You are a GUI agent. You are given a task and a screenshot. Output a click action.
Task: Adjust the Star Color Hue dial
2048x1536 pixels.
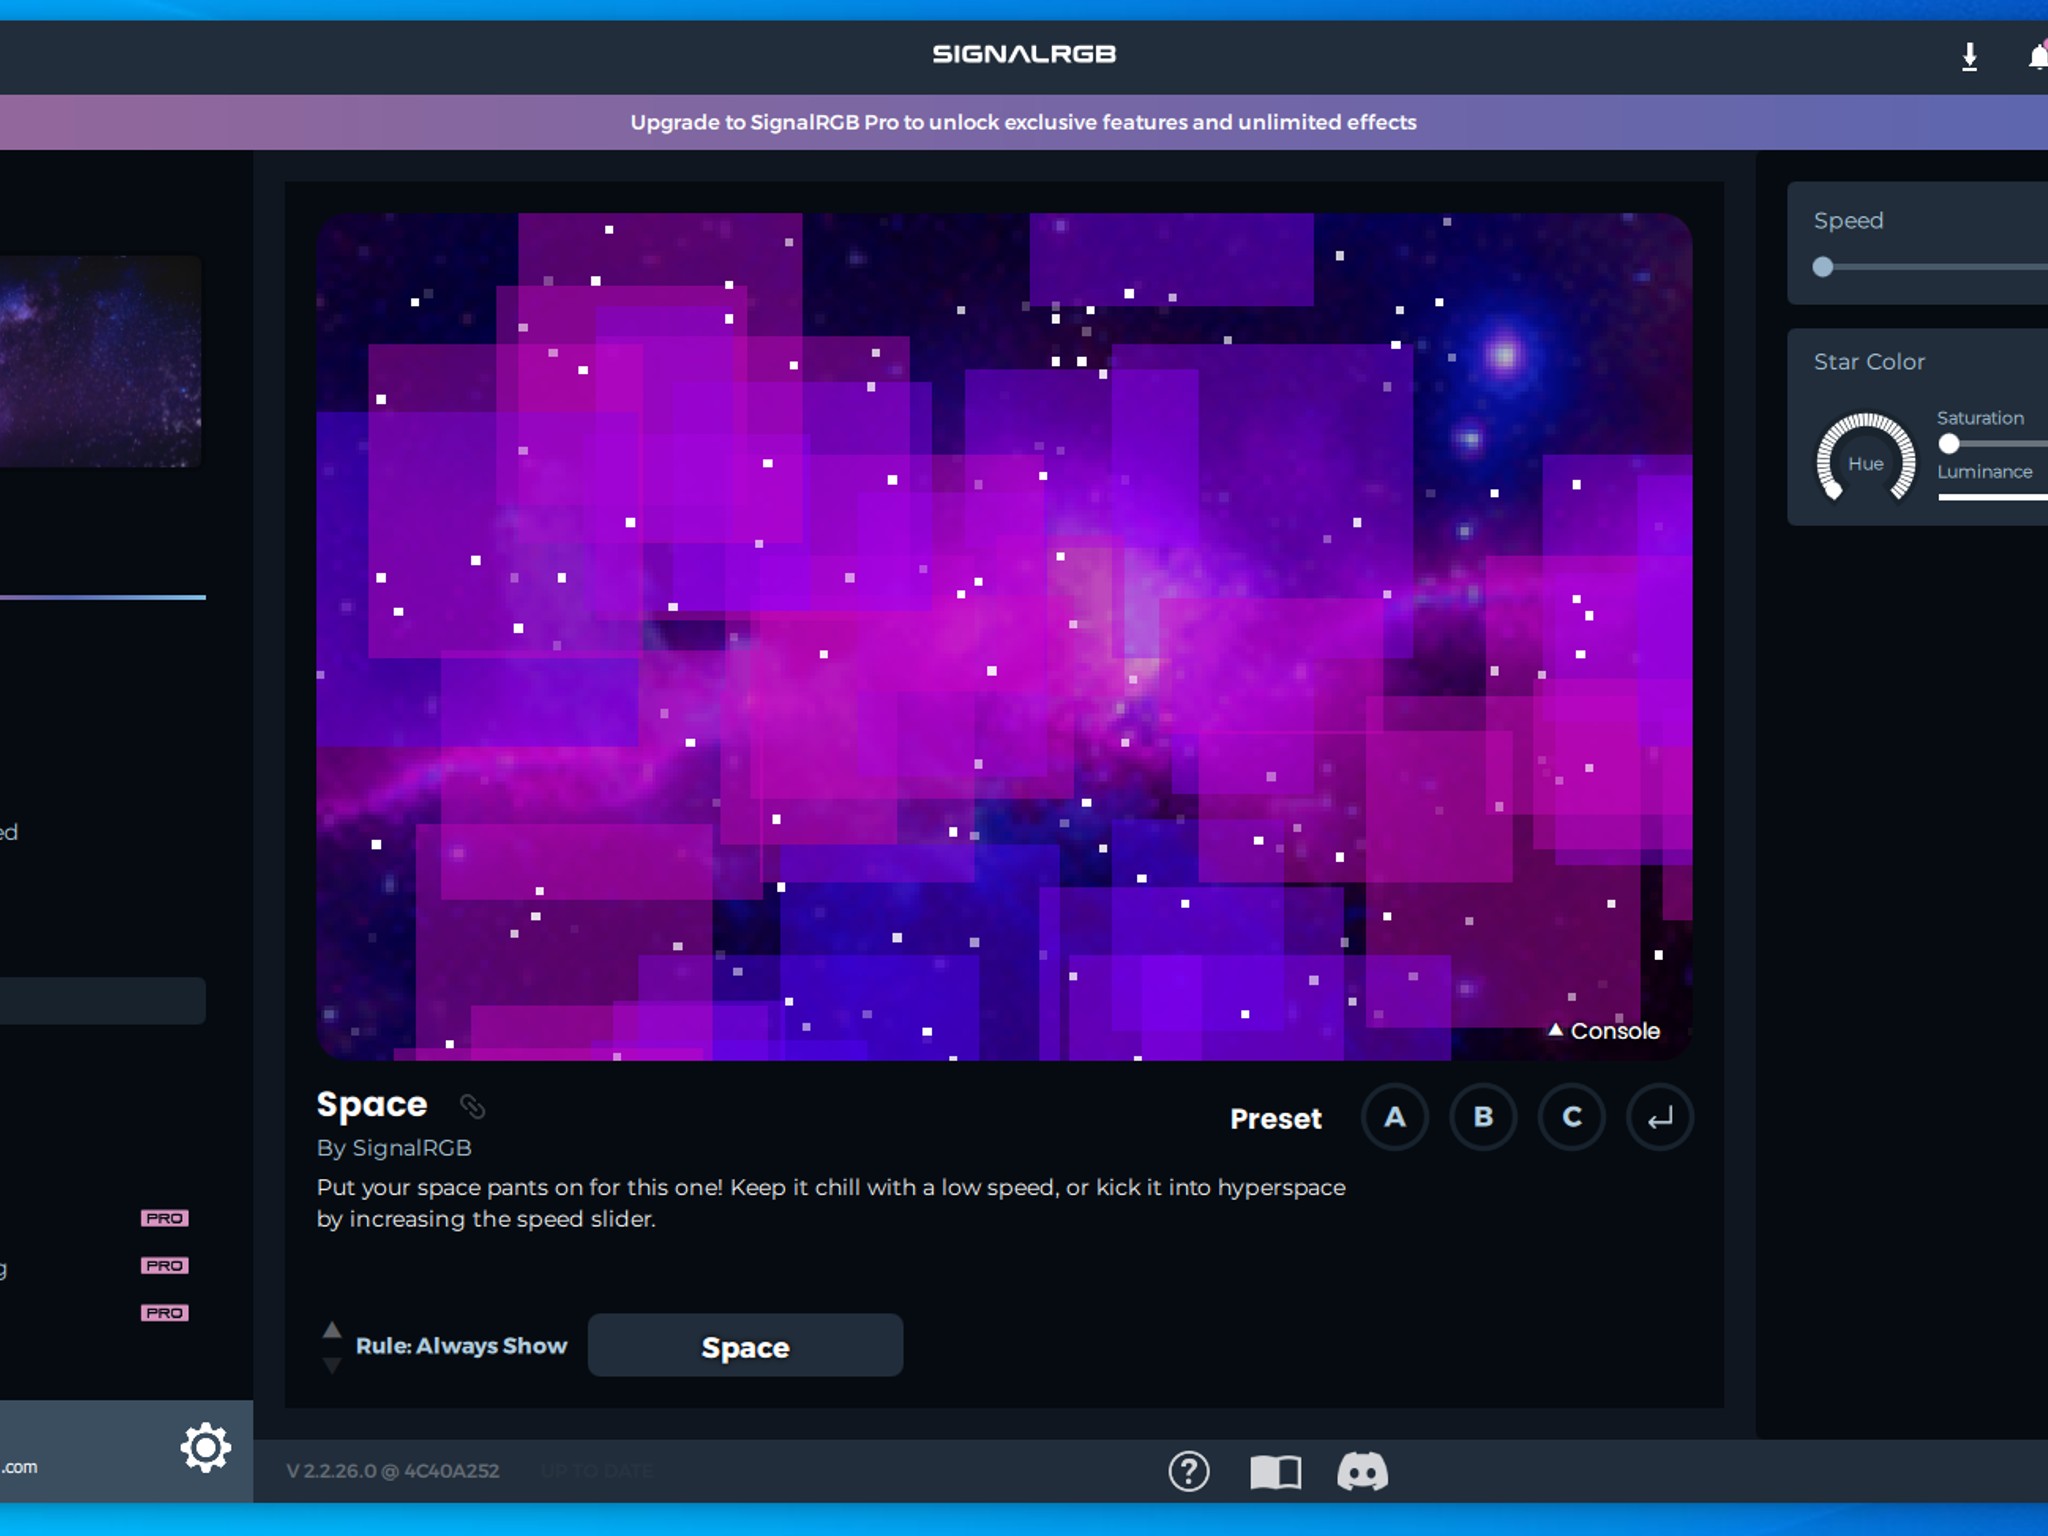(x=1866, y=458)
